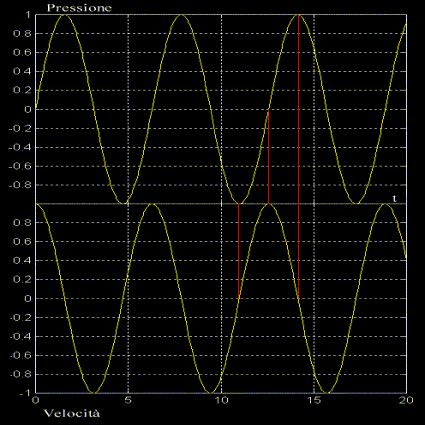
Task: Click the middle red vertical marker line
Action: pos(268,156)
